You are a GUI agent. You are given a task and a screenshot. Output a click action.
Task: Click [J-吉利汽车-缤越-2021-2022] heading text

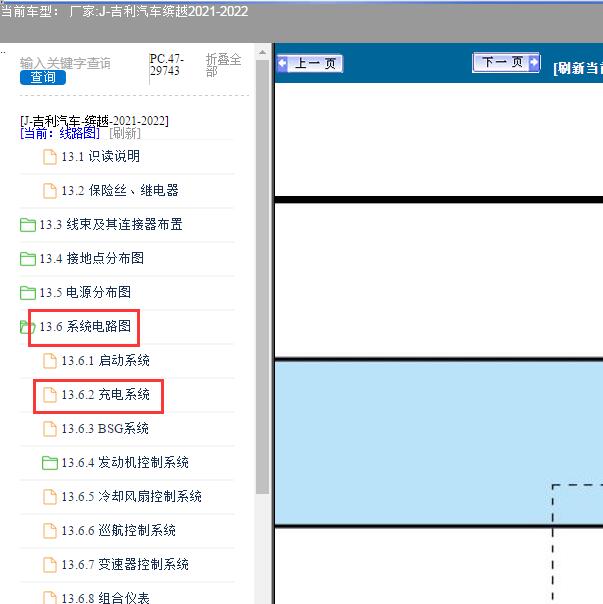94,121
